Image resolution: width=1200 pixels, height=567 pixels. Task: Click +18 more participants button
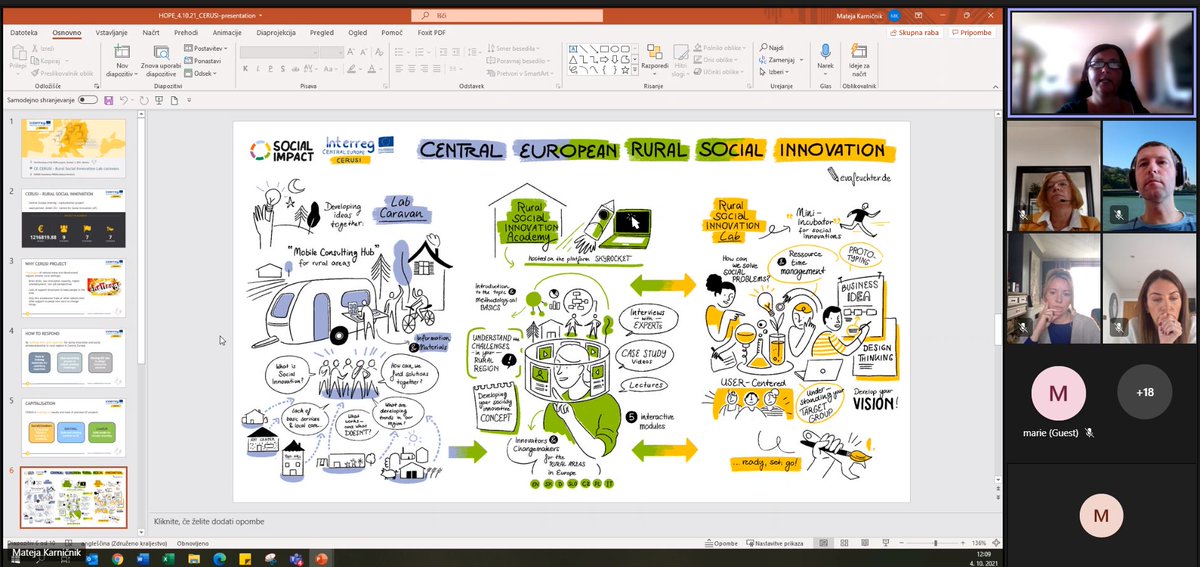(1144, 392)
